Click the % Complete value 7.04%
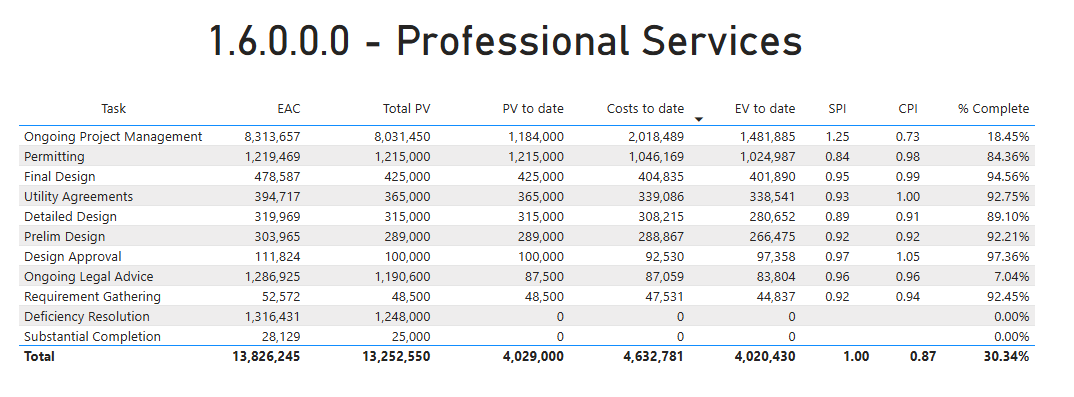1074x397 pixels. tap(1012, 277)
